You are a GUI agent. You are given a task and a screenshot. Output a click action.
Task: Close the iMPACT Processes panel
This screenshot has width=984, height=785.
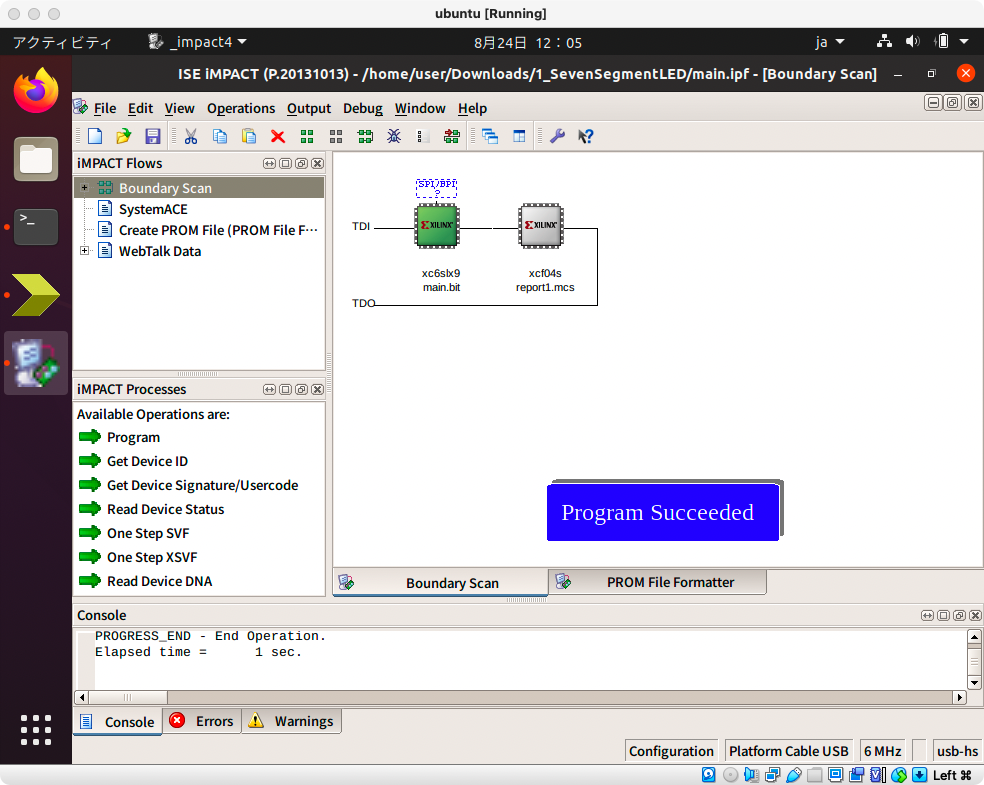coord(318,389)
